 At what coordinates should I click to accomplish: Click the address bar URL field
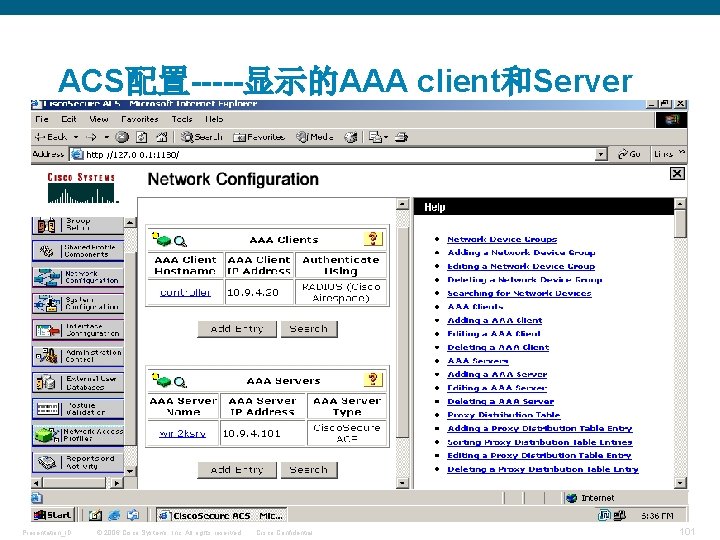[x=340, y=155]
